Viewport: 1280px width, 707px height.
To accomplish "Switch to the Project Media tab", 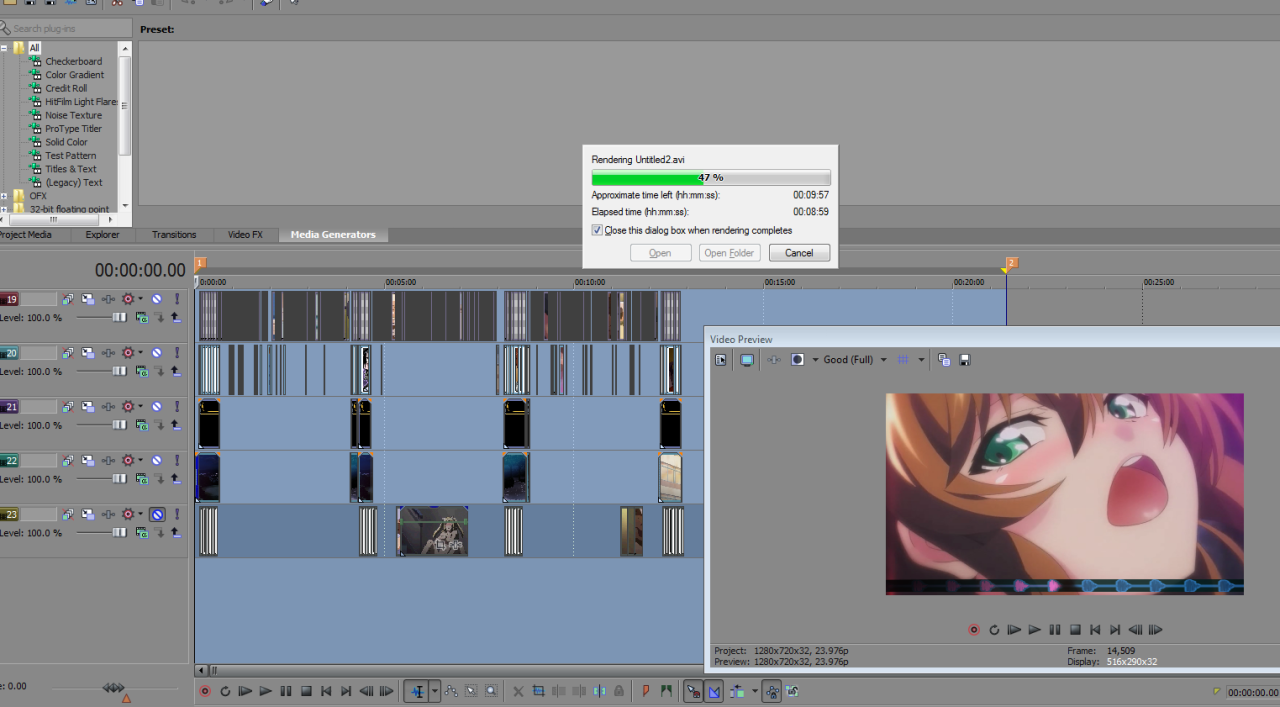I will click(26, 235).
